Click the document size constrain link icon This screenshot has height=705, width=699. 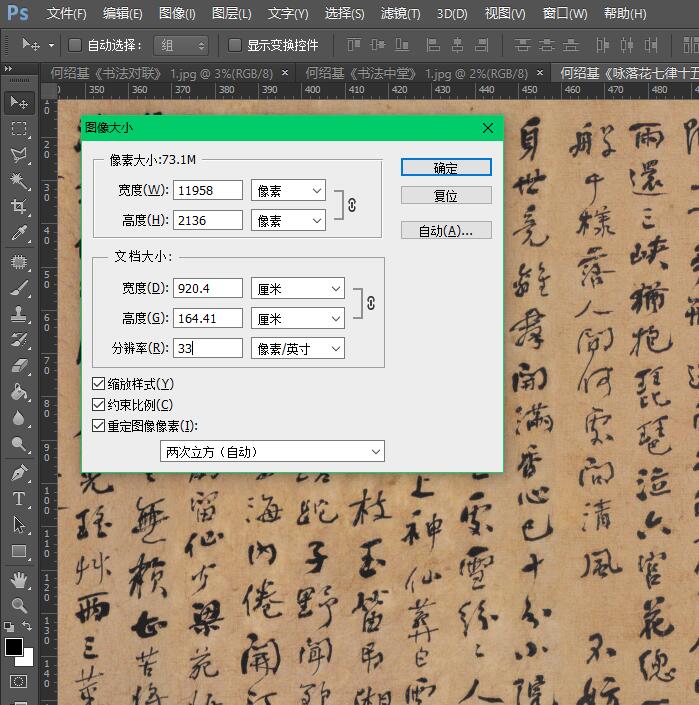[x=371, y=303]
